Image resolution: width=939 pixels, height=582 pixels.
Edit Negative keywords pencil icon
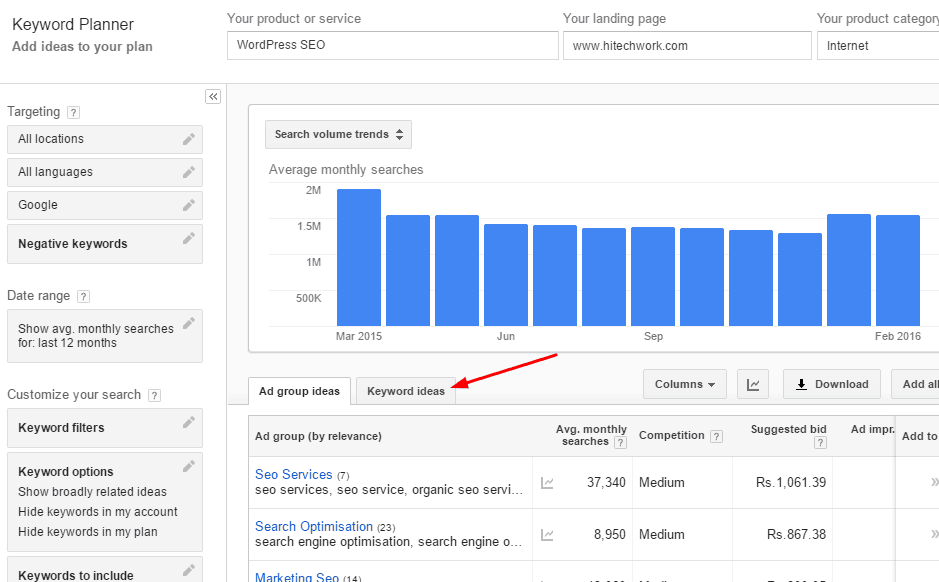pos(189,238)
